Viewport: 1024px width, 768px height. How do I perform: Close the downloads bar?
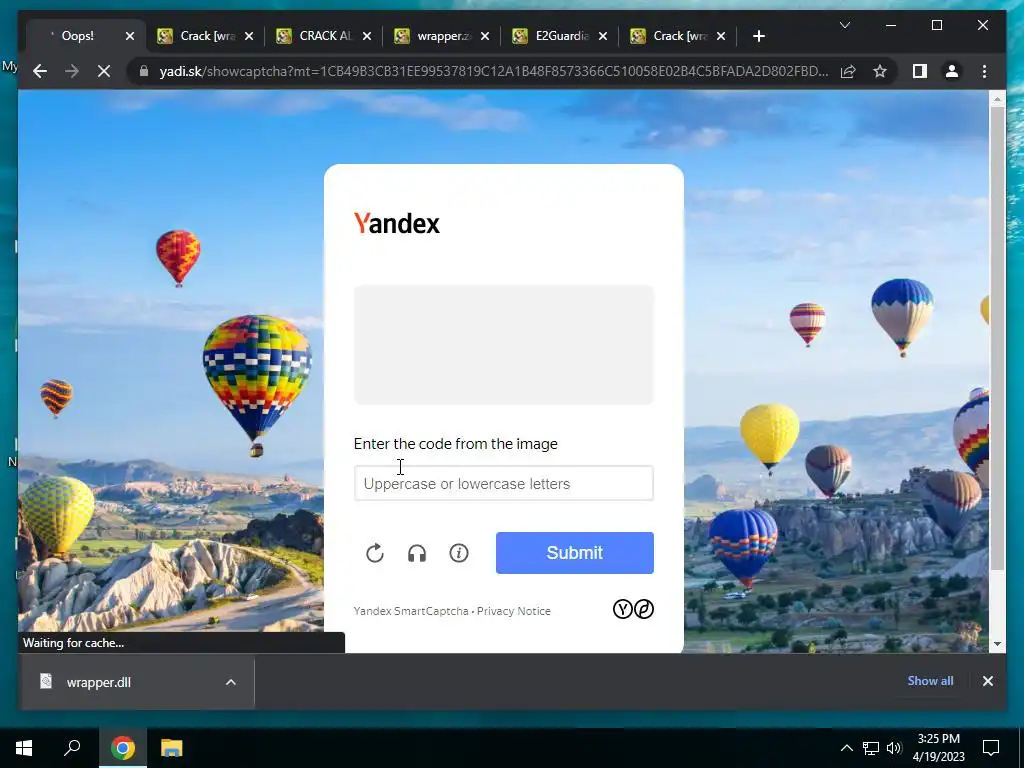tap(987, 681)
